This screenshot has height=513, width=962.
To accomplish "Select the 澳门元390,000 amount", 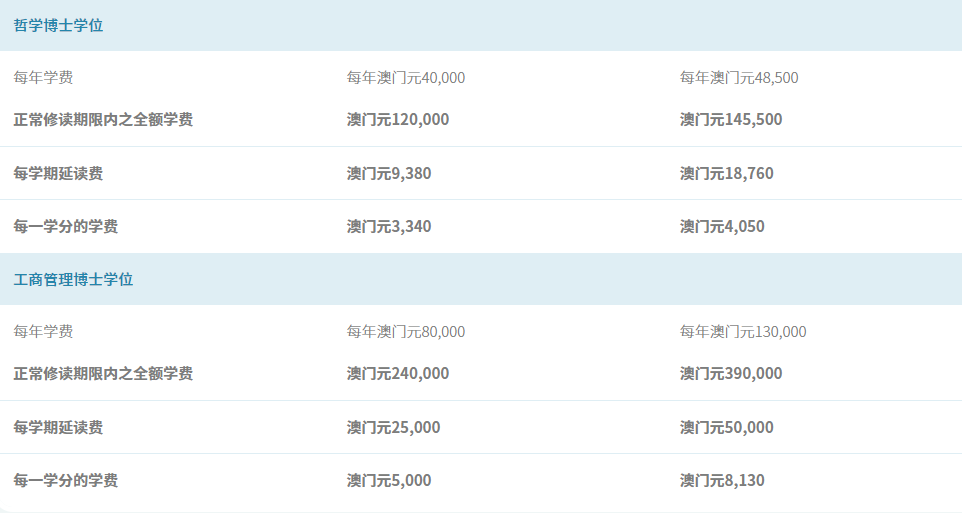I will 731,373.
